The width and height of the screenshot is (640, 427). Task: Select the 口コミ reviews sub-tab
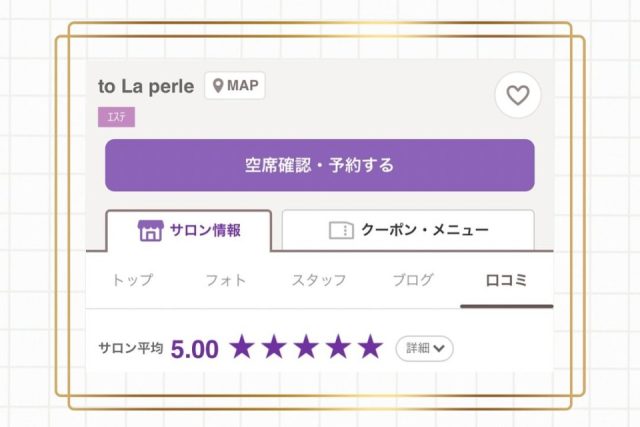click(x=507, y=280)
